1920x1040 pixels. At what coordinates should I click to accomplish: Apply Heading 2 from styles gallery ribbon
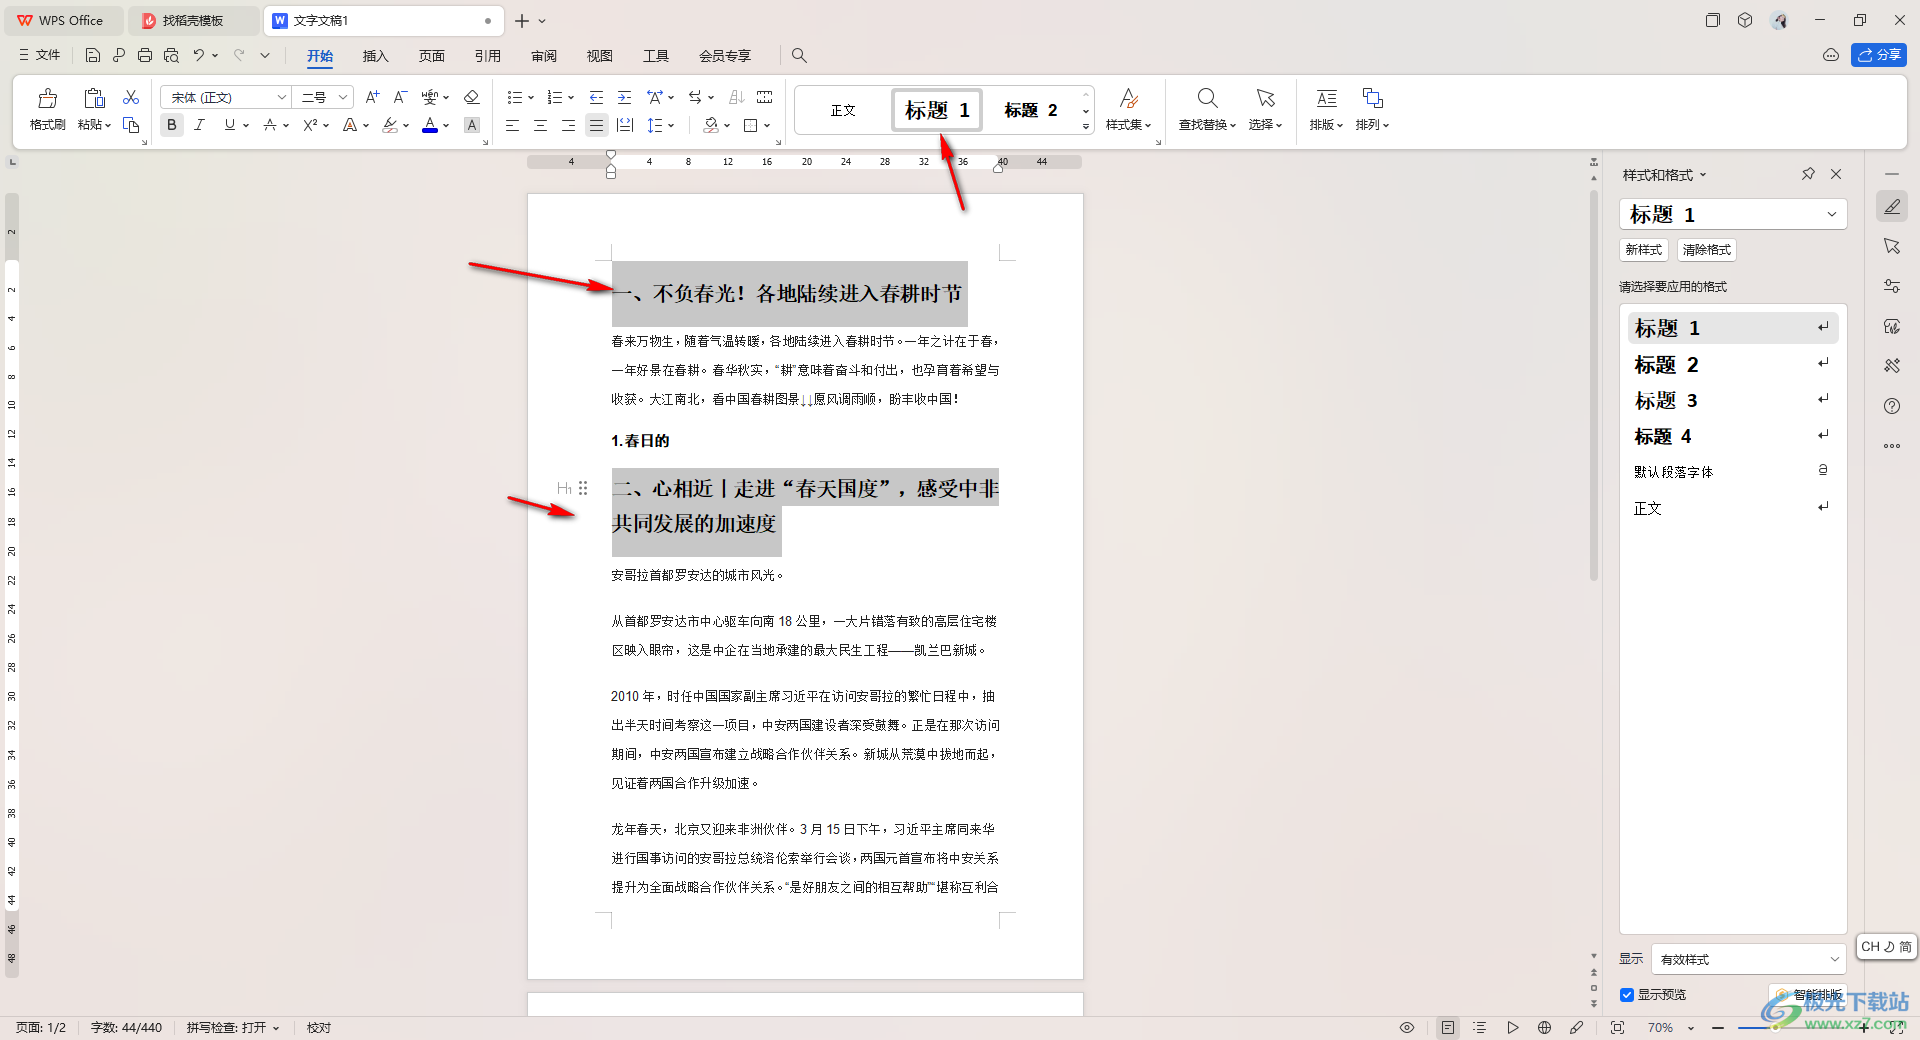1031,110
